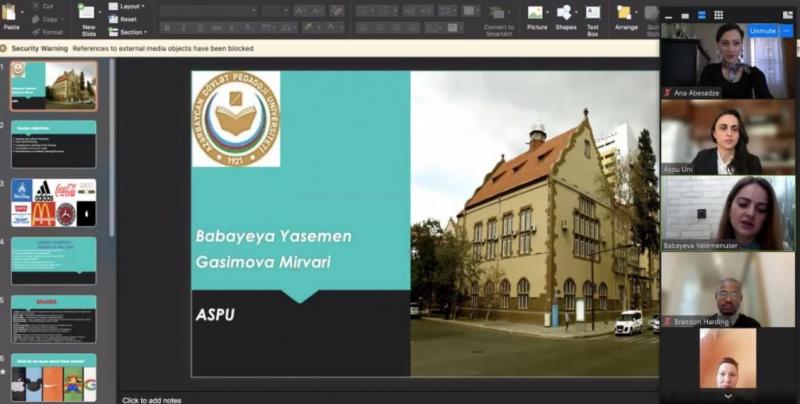Toggle underline formatting
The width and height of the screenshot is (800, 404).
pos(199,28)
